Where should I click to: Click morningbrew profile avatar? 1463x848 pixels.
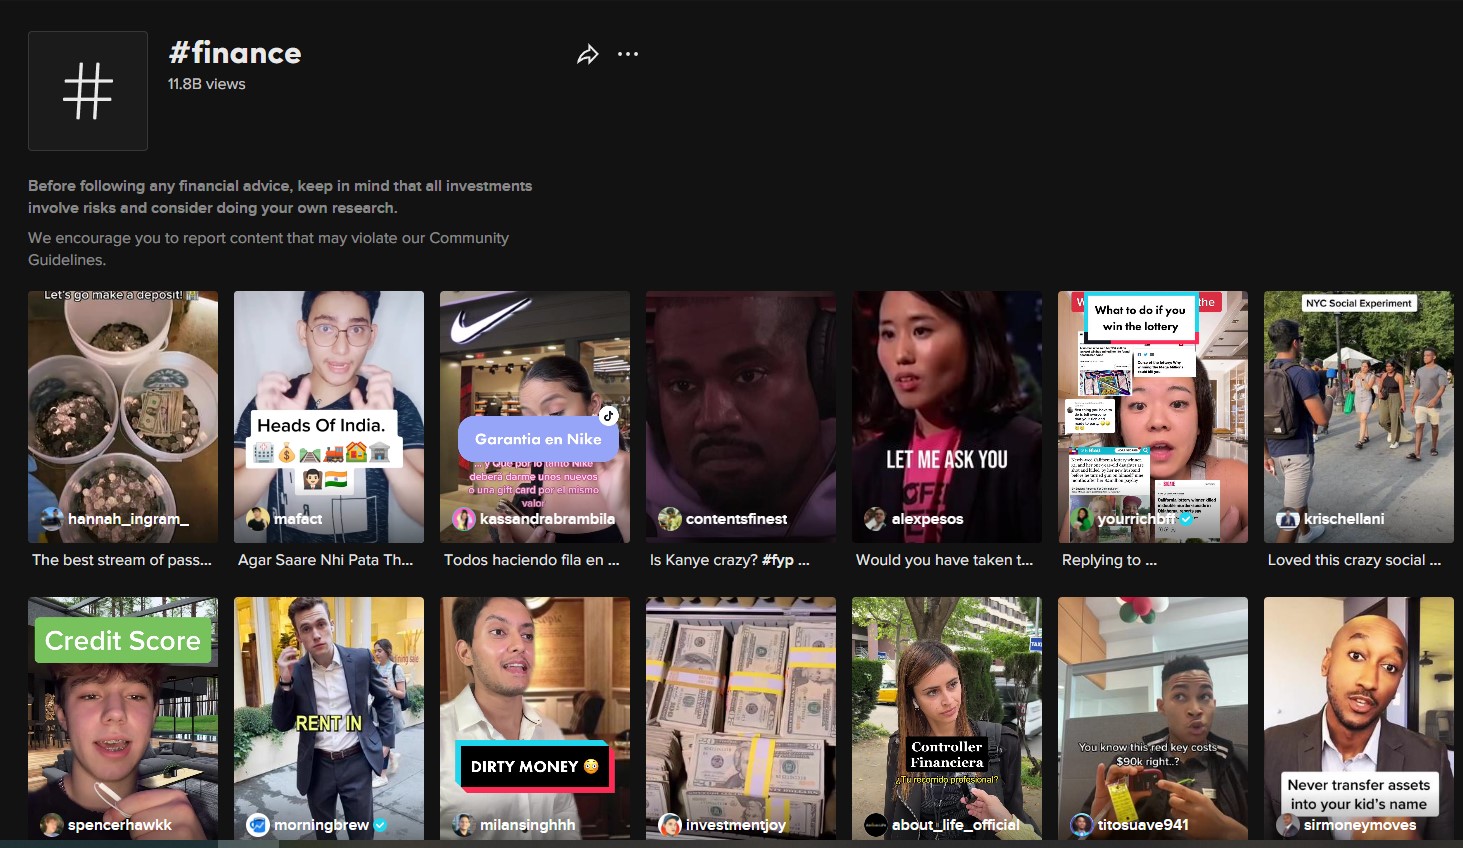tap(258, 825)
